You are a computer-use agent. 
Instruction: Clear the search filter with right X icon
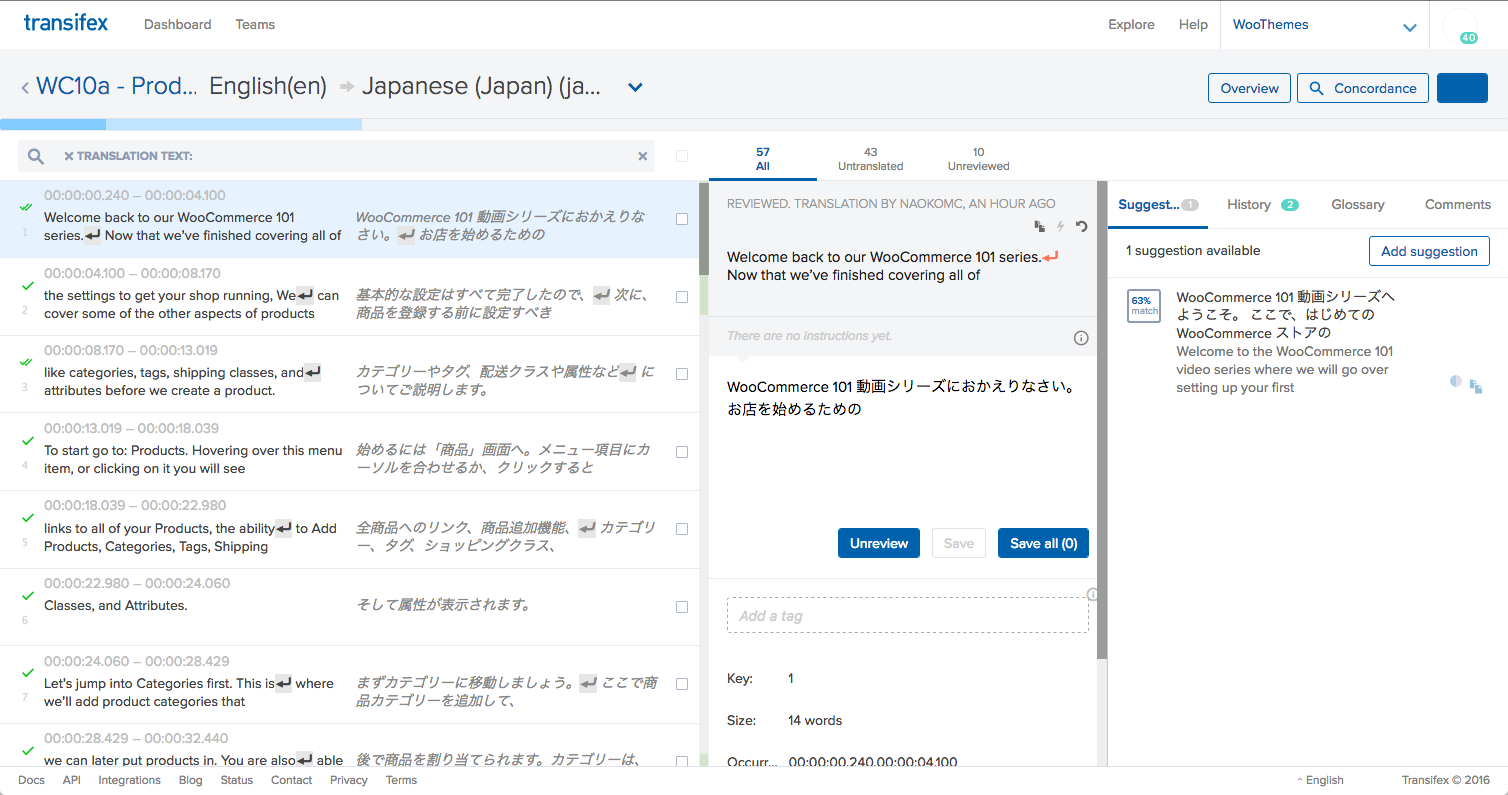click(643, 156)
